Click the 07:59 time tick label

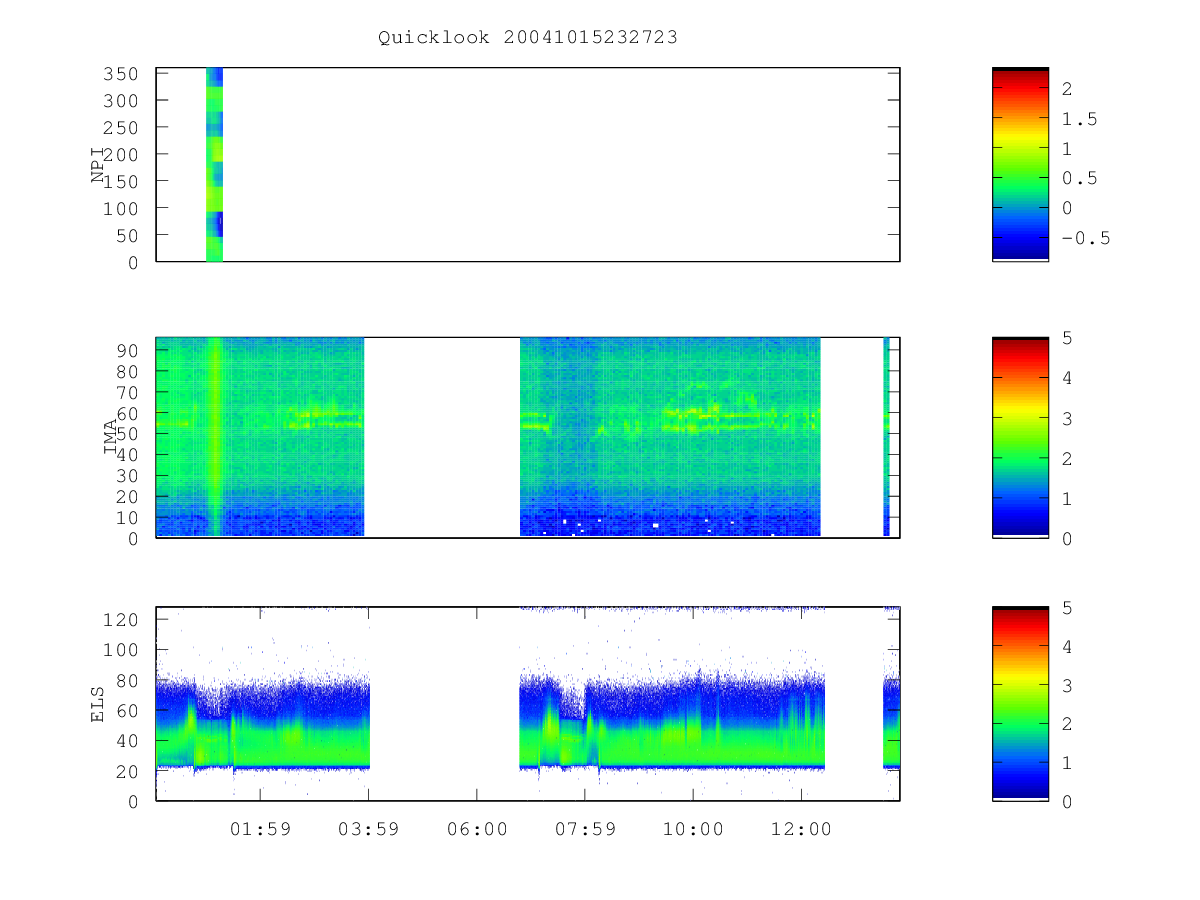coord(585,829)
